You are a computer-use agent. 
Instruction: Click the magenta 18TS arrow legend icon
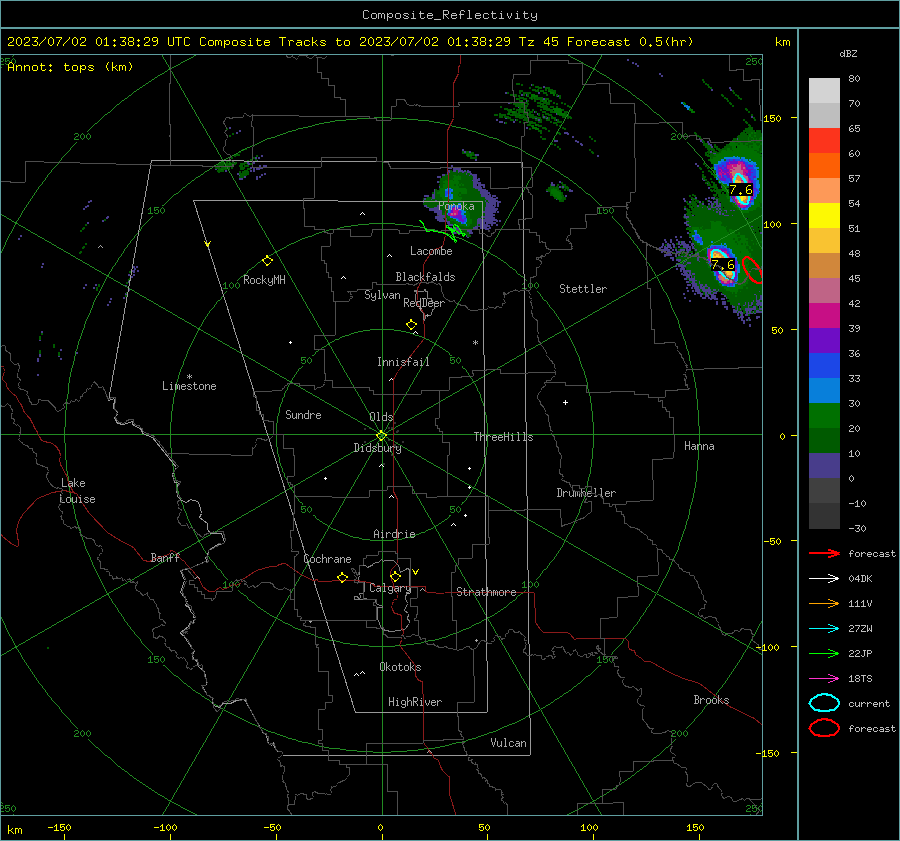point(824,679)
